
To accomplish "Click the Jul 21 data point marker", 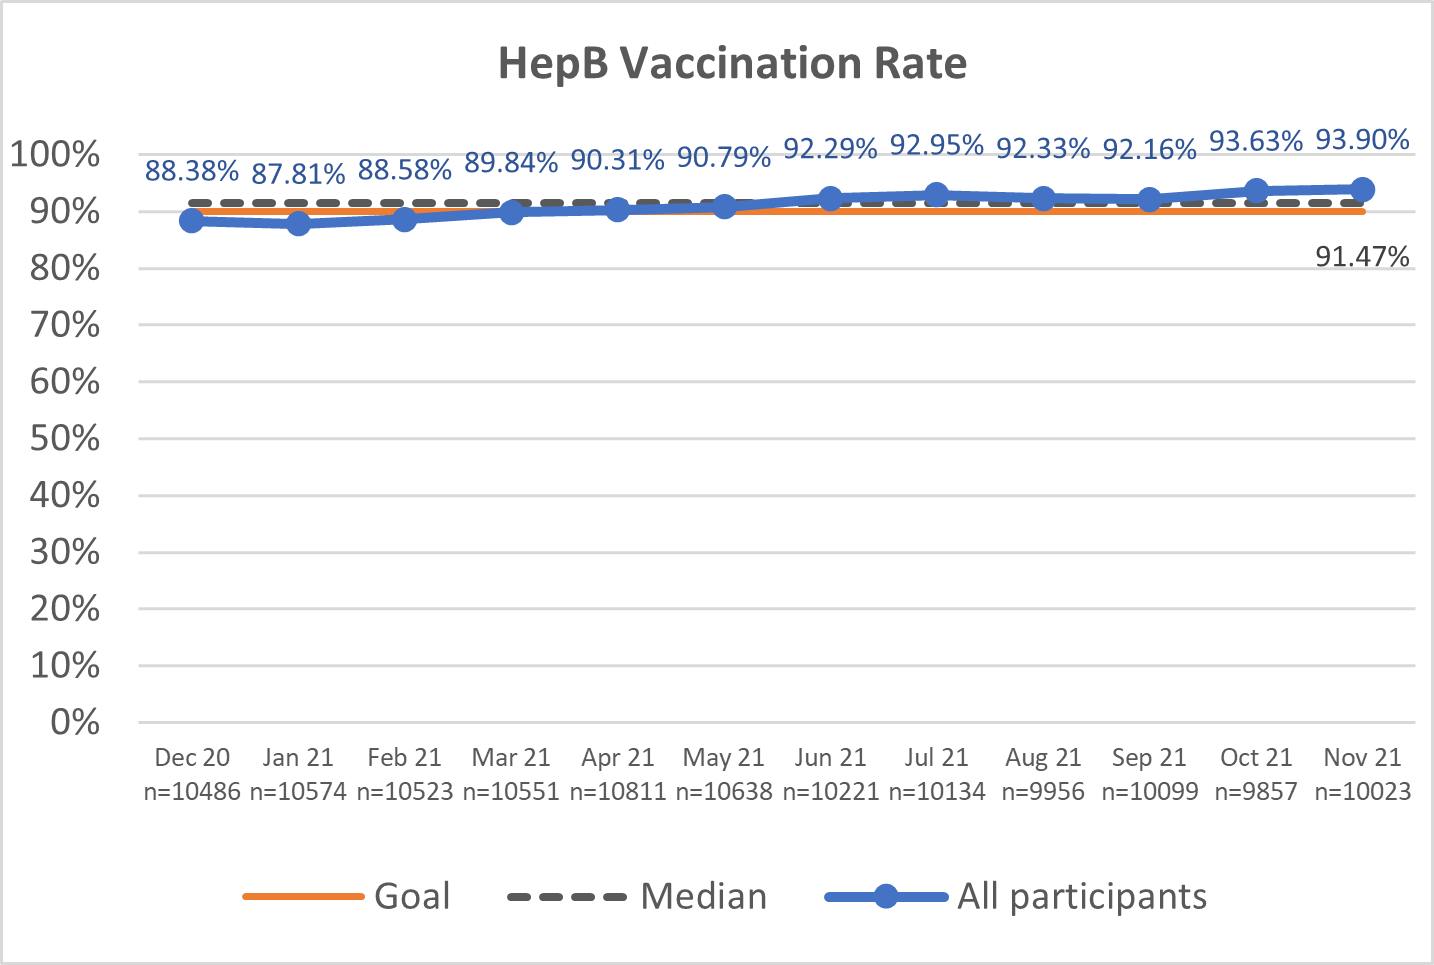I will [936, 194].
